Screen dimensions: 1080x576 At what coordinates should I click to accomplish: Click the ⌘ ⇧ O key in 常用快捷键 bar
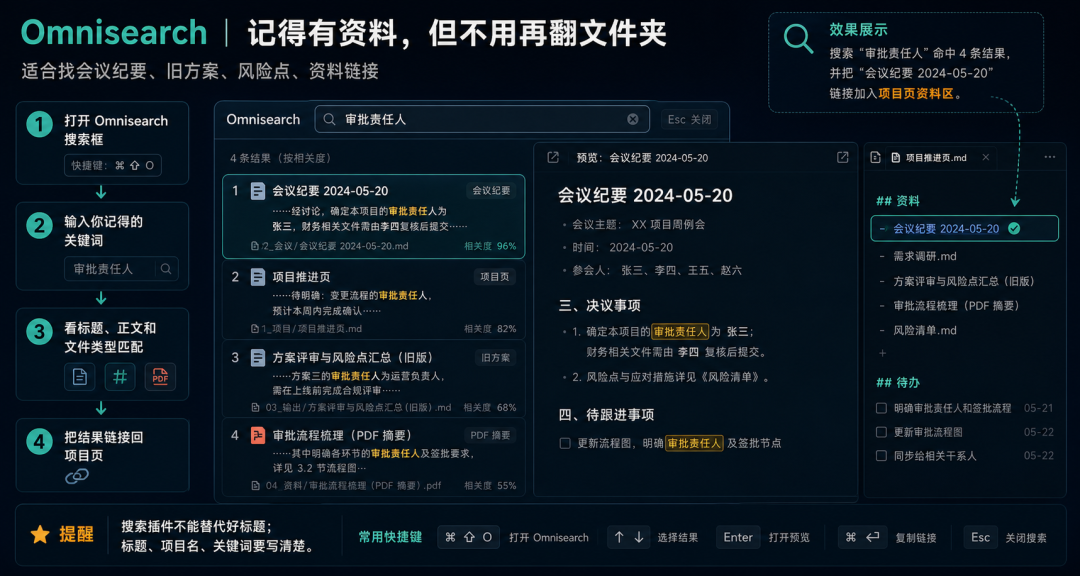point(468,537)
